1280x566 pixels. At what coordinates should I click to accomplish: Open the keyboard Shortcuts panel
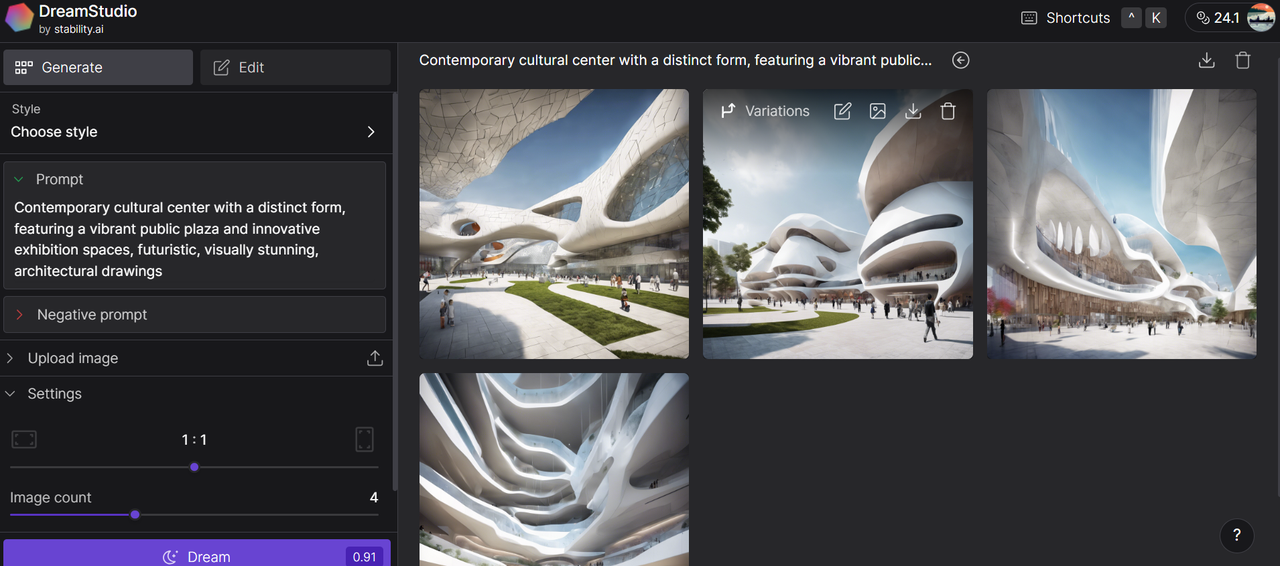pyautogui.click(x=1066, y=18)
